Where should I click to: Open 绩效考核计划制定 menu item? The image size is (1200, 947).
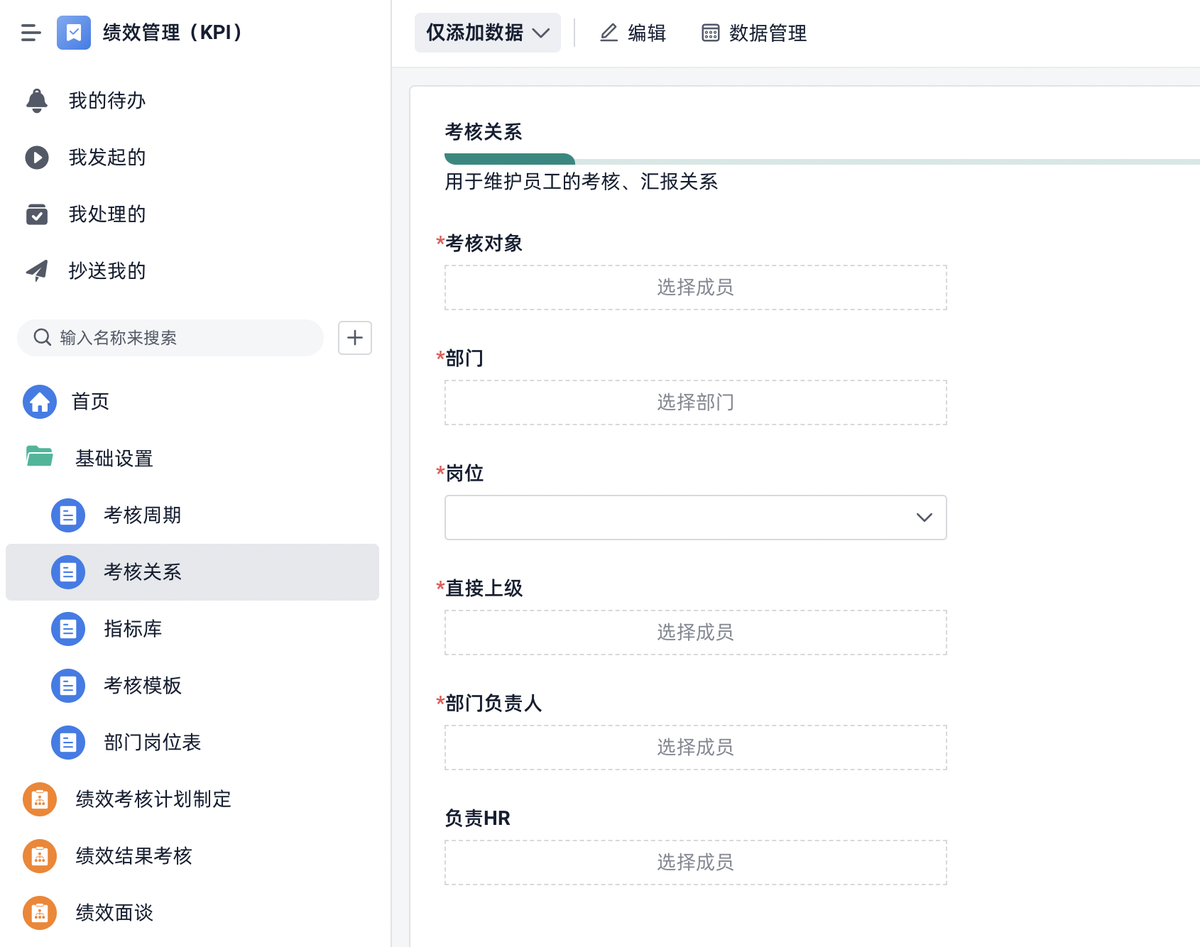153,799
